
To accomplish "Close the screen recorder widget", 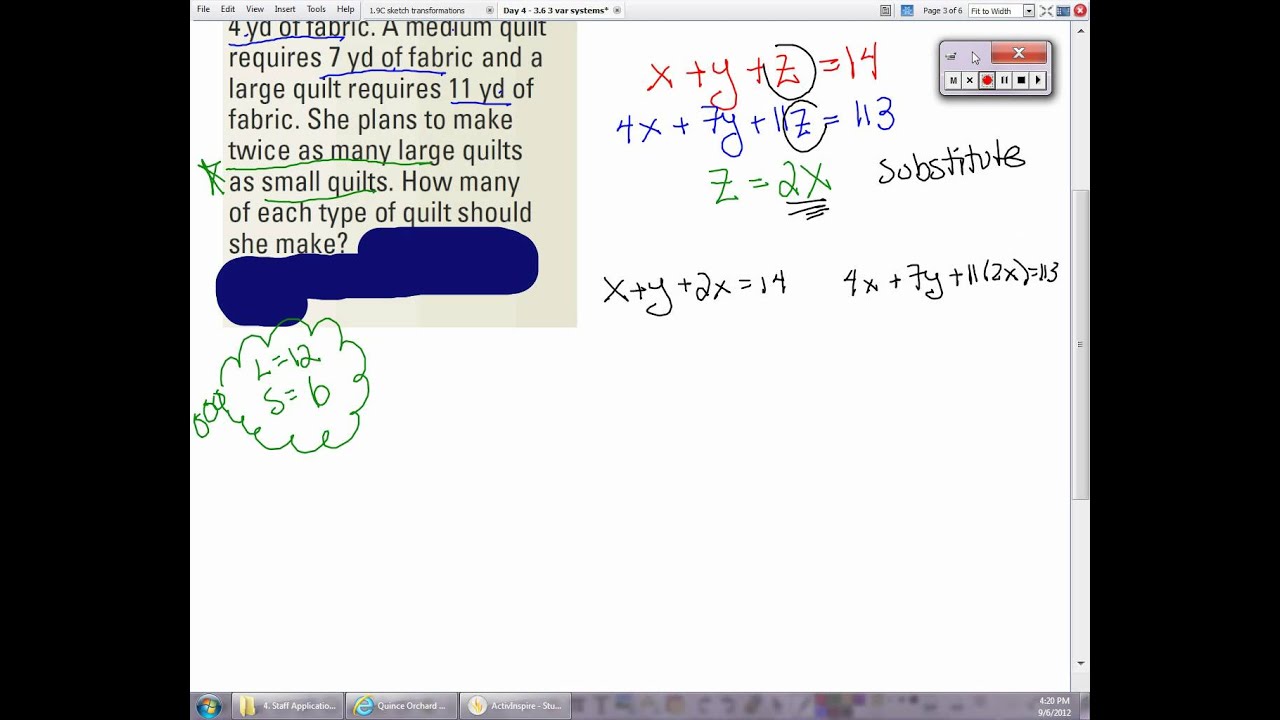I will (1018, 53).
